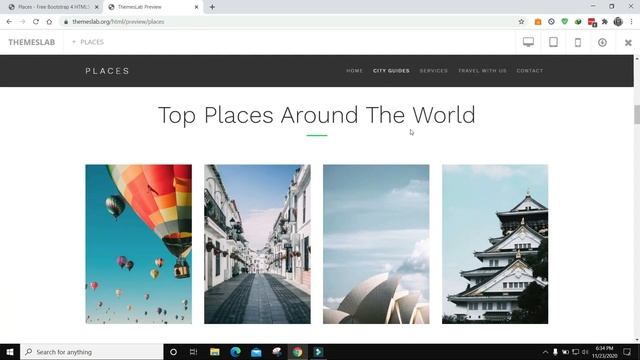The height and width of the screenshot is (360, 640).
Task: Switch to tablet preview mode
Action: [x=553, y=42]
